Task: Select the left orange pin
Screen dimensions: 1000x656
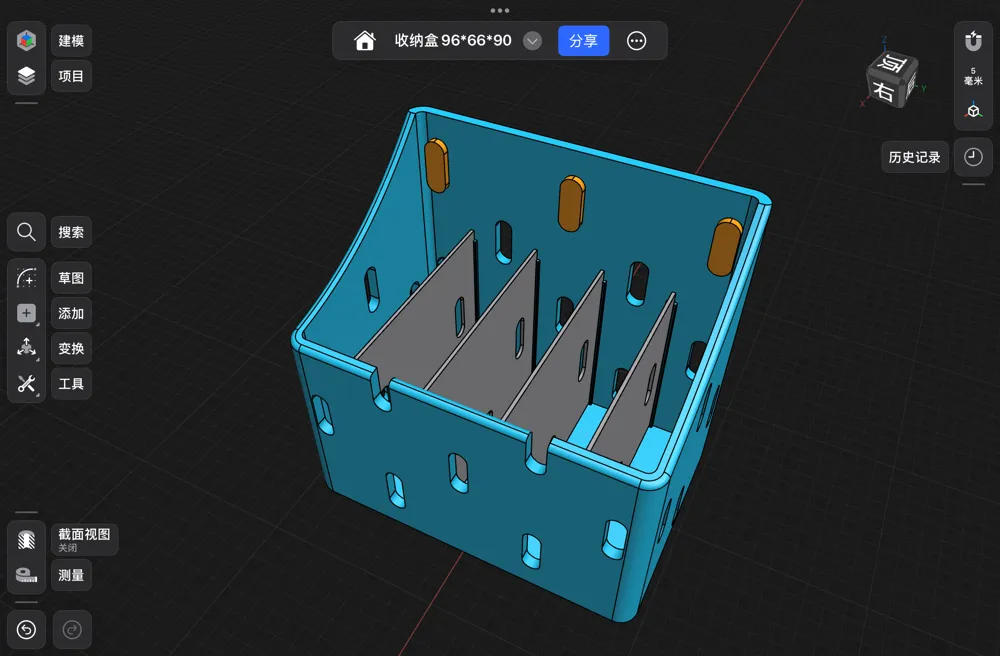Action: tap(437, 165)
